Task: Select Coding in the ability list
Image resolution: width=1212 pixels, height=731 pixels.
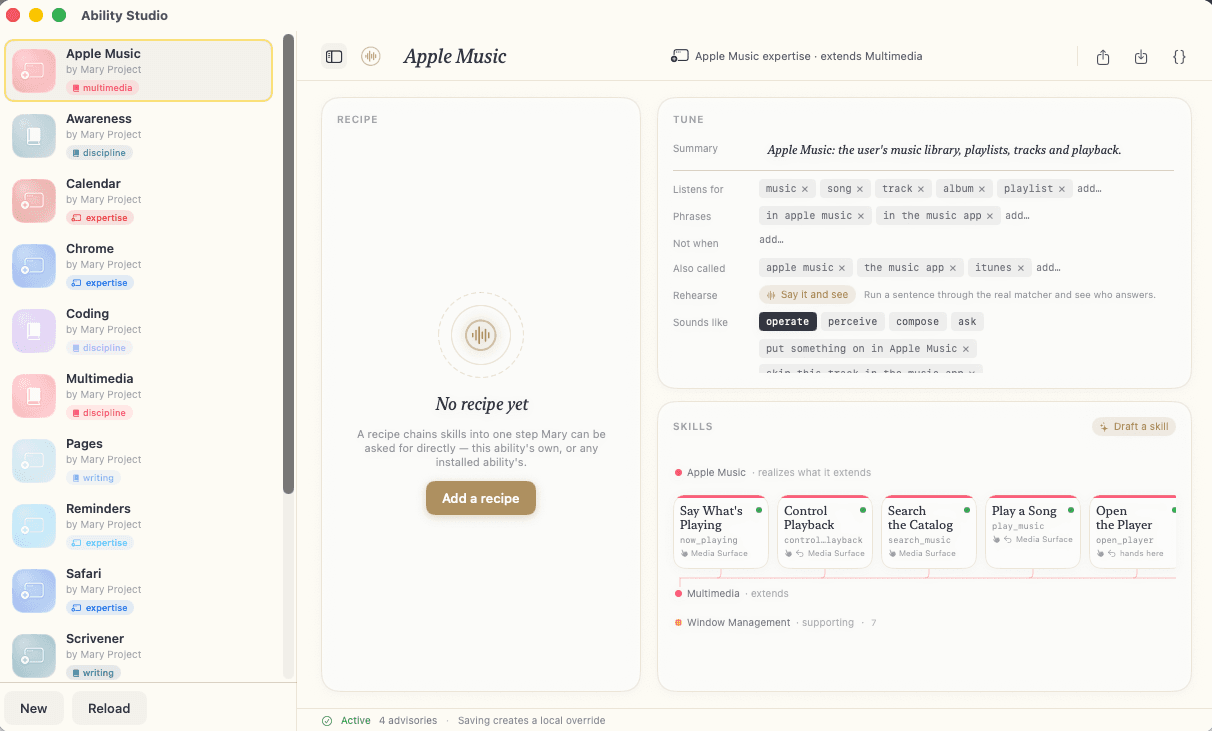Action: [x=139, y=331]
